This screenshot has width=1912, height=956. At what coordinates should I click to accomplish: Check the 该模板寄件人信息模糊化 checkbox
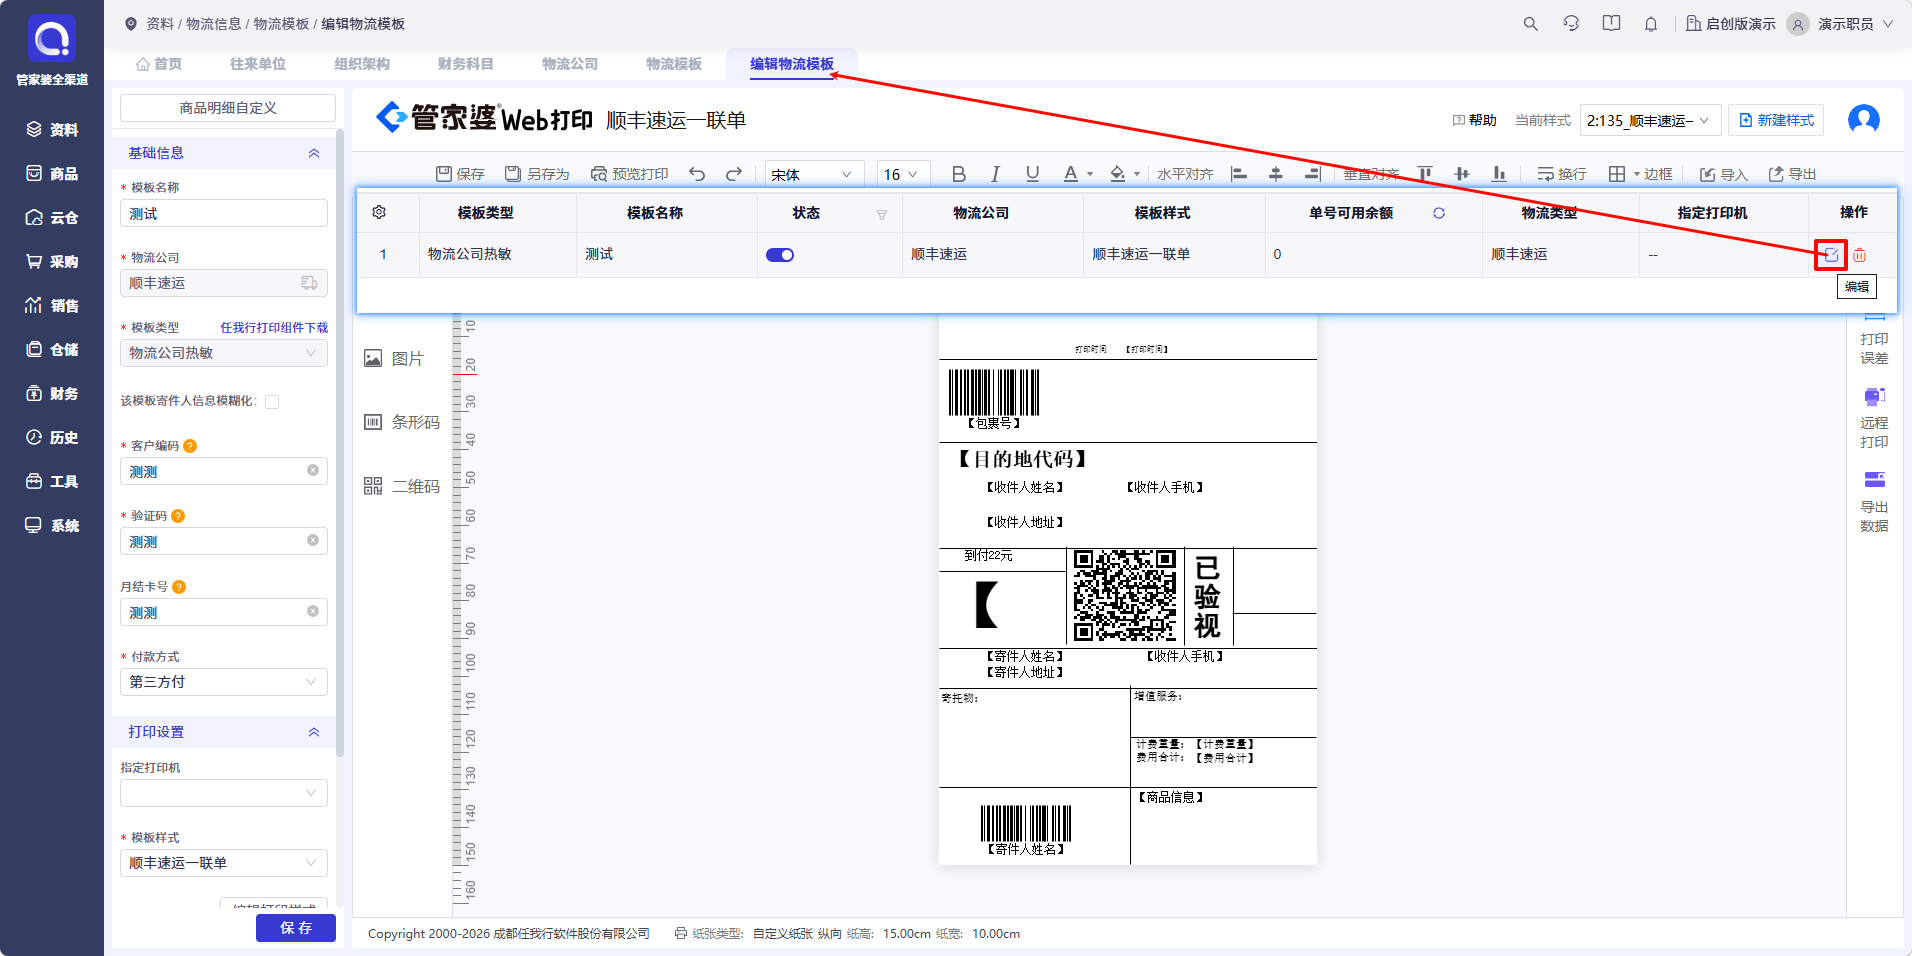tap(272, 402)
